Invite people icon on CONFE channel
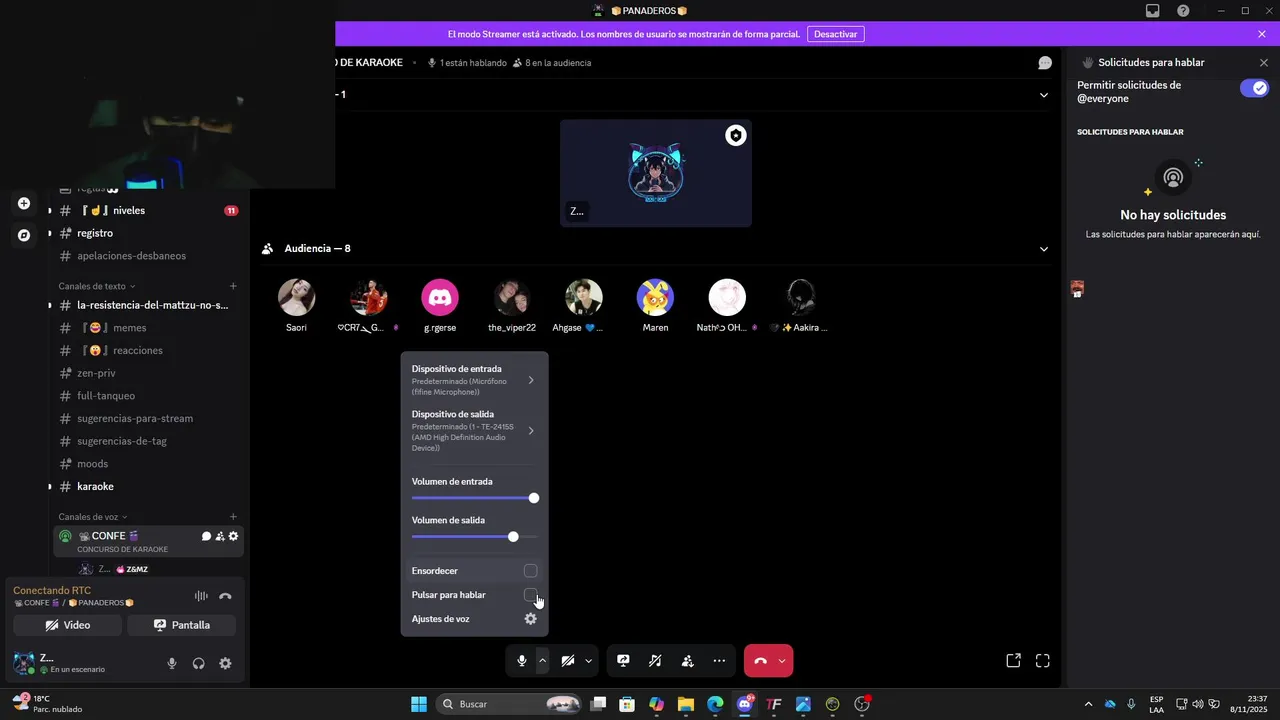Image resolution: width=1280 pixels, height=720 pixels. click(x=220, y=537)
